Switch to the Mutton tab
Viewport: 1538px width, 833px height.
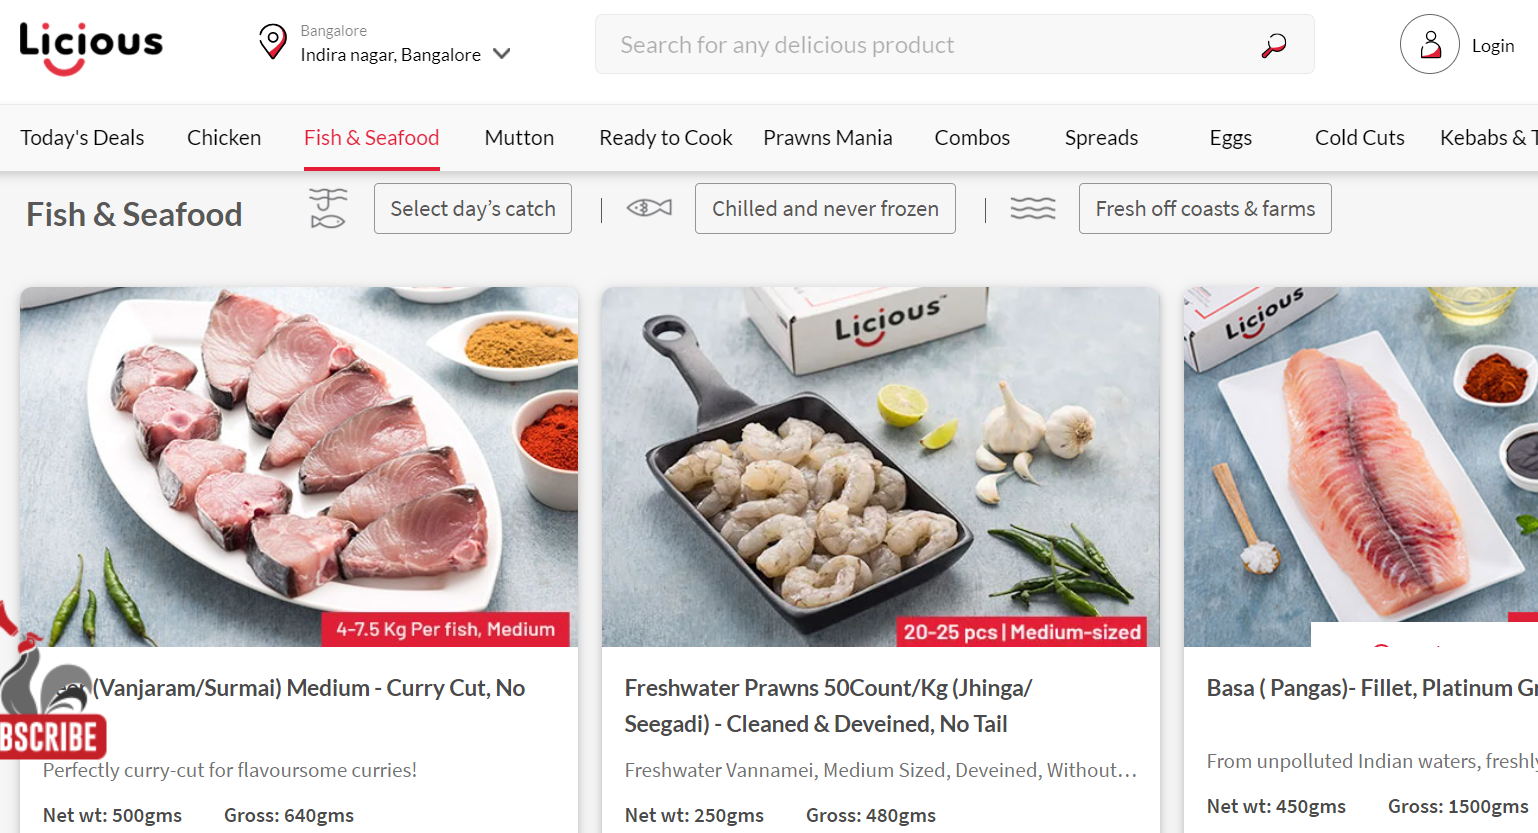pos(519,138)
